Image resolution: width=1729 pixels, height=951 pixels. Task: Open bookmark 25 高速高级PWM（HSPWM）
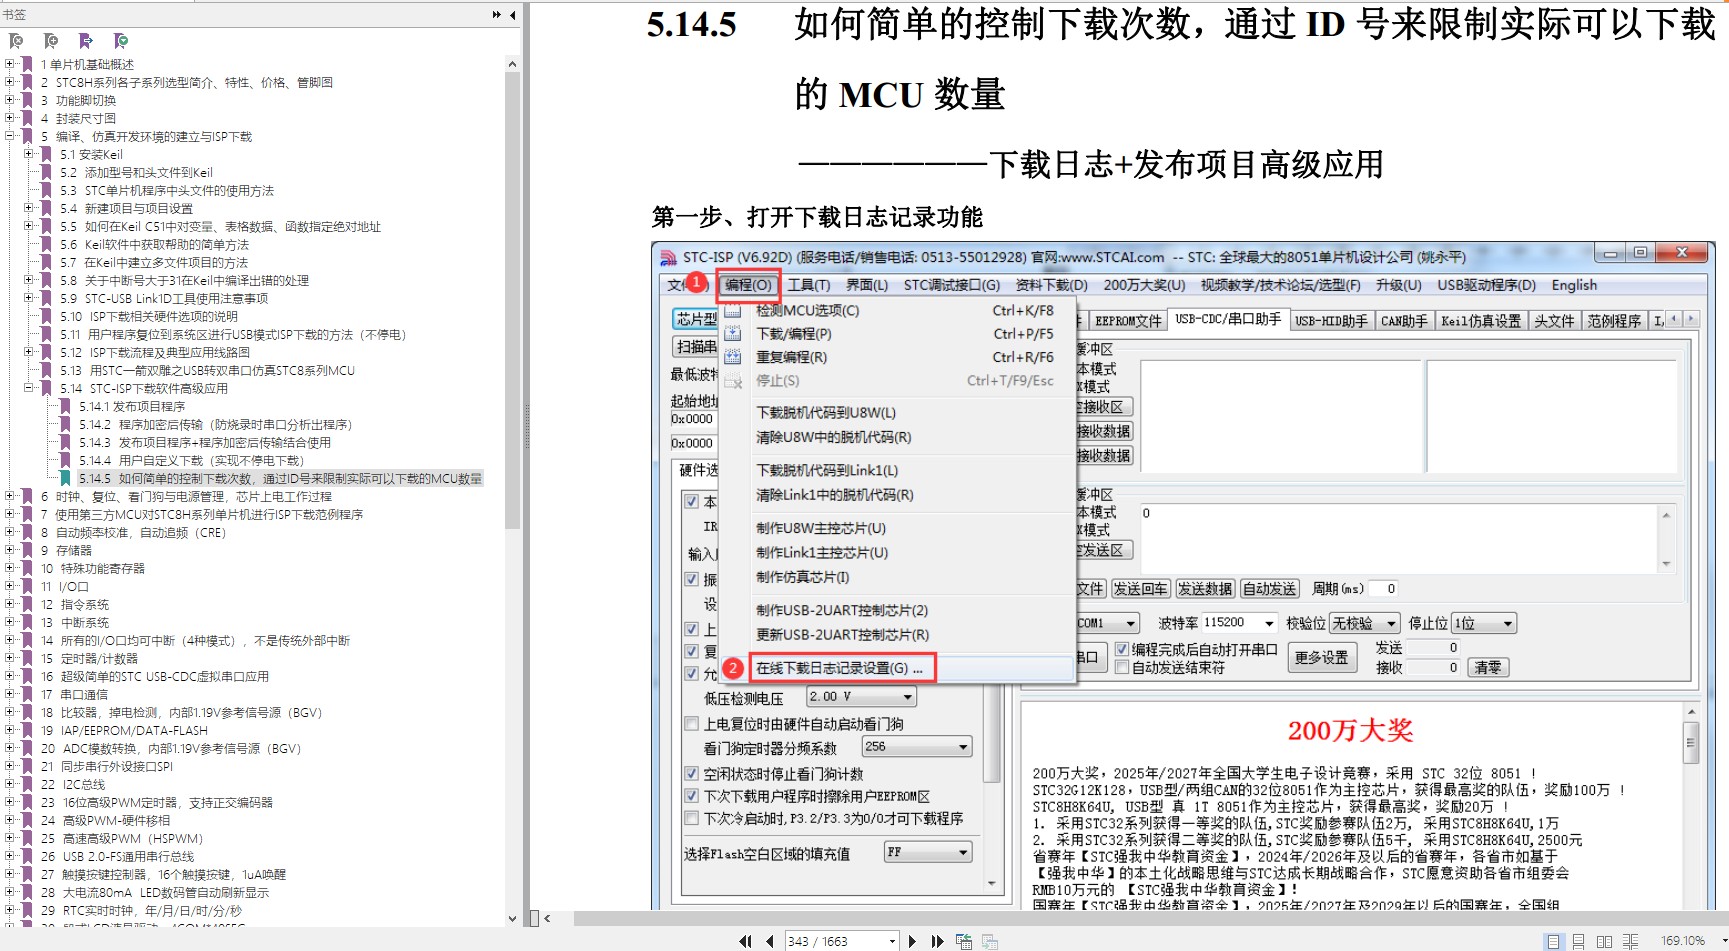point(122,839)
